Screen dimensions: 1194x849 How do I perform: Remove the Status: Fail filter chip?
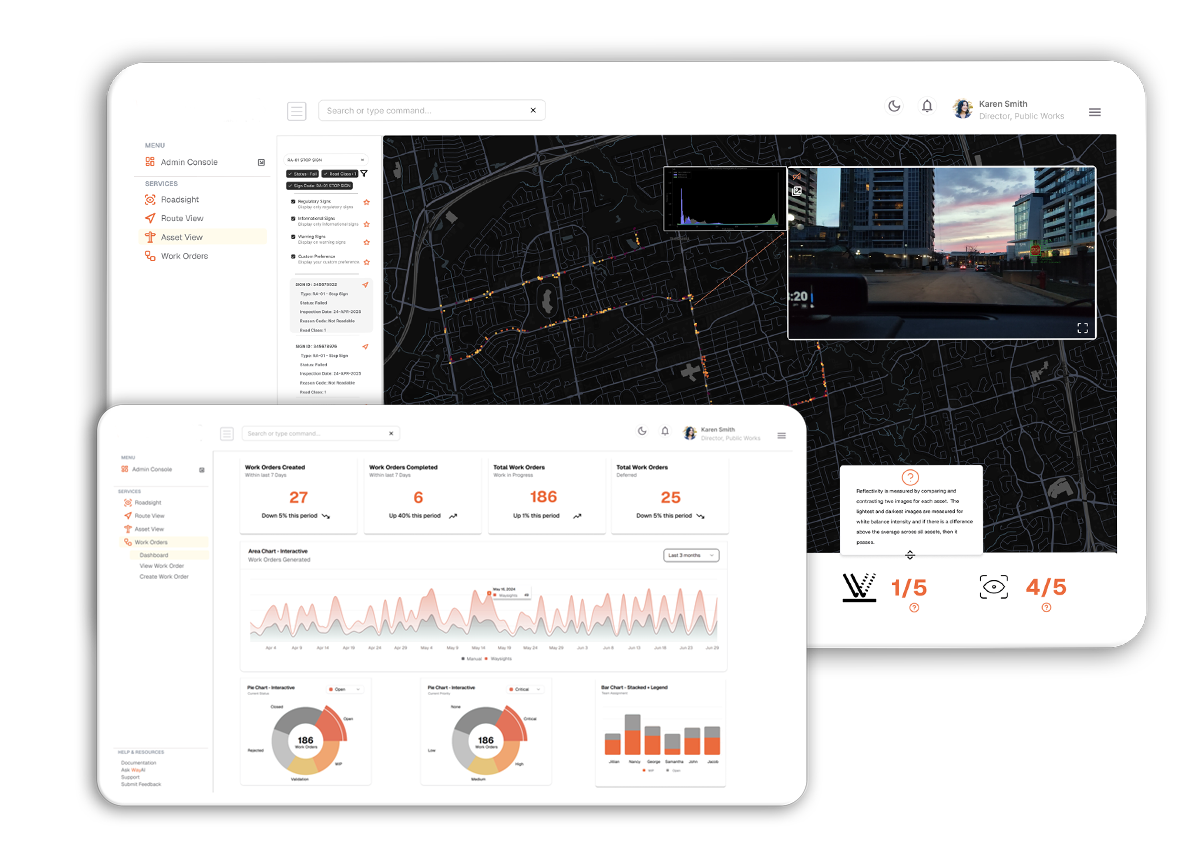click(302, 174)
